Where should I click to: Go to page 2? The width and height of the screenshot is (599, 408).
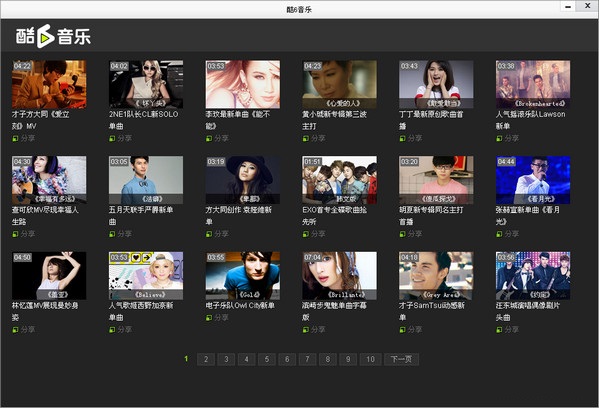pos(206,359)
